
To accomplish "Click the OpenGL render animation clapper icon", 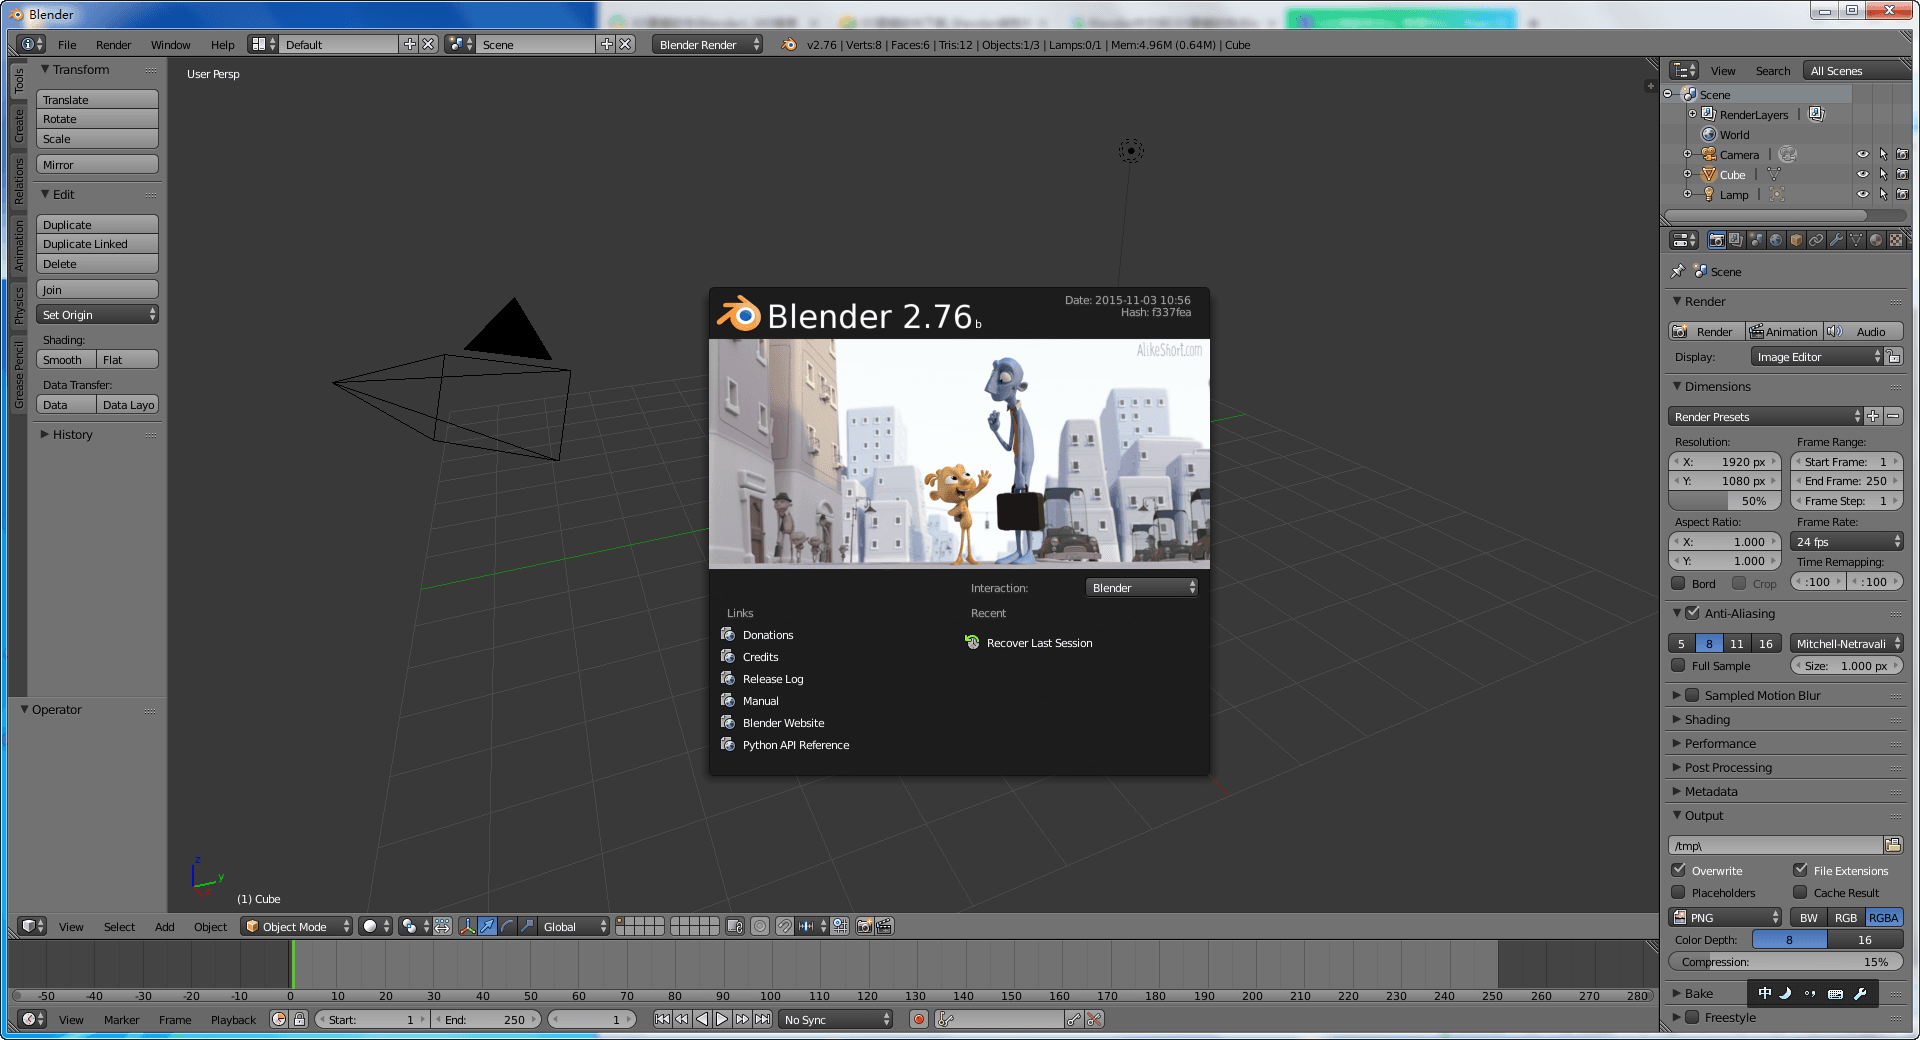I will [x=884, y=926].
